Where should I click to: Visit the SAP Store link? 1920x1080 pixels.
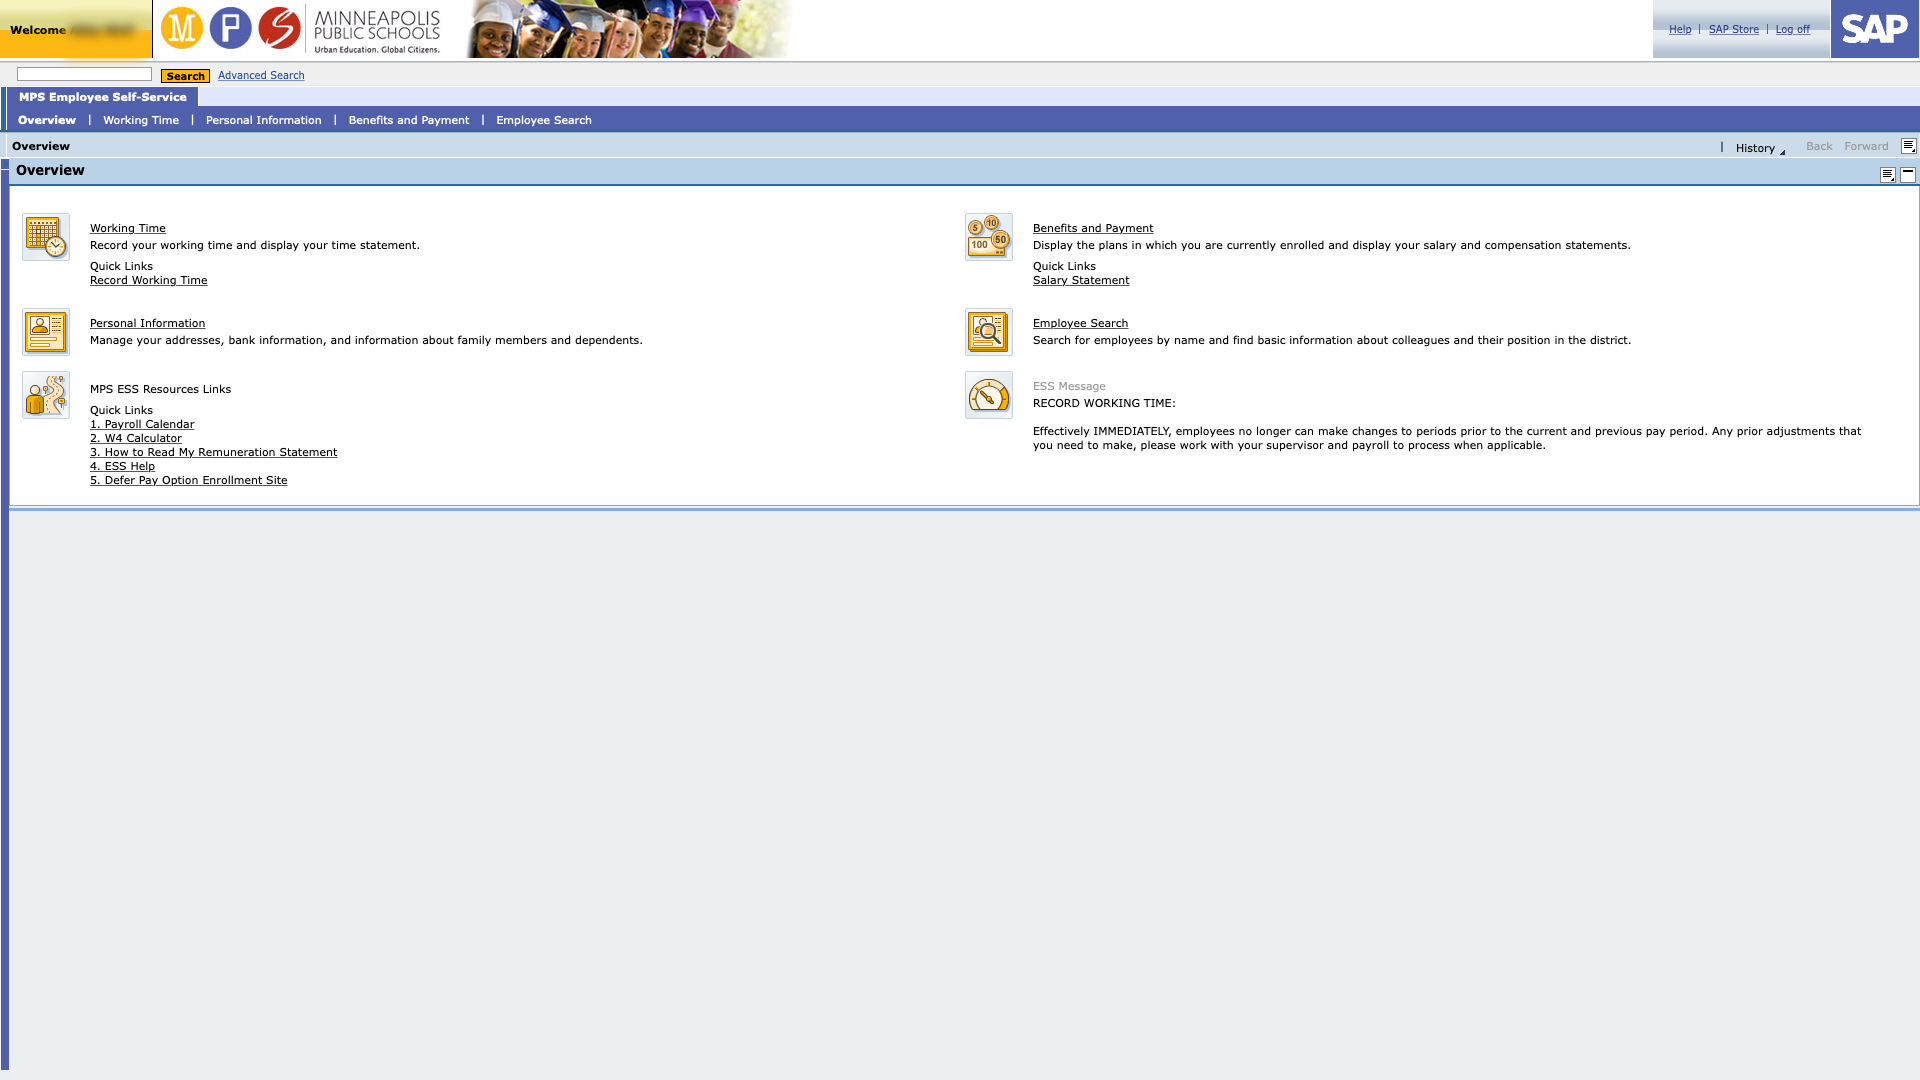pyautogui.click(x=1734, y=29)
